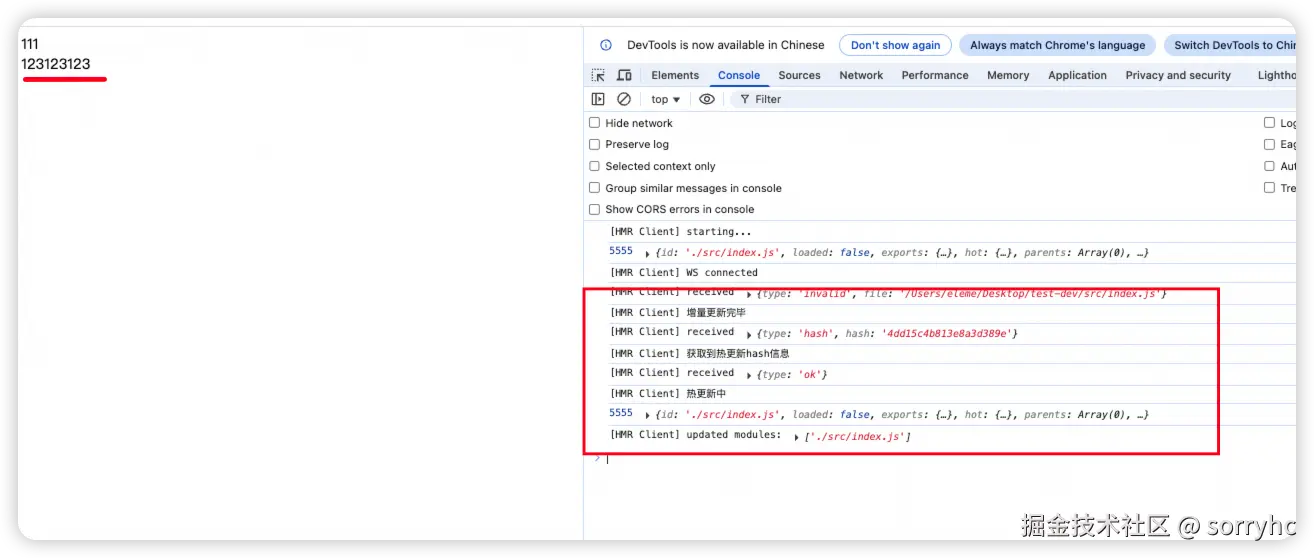The height and width of the screenshot is (558, 1314).
Task: Click the funnel icon in the Filter box
Action: click(744, 99)
